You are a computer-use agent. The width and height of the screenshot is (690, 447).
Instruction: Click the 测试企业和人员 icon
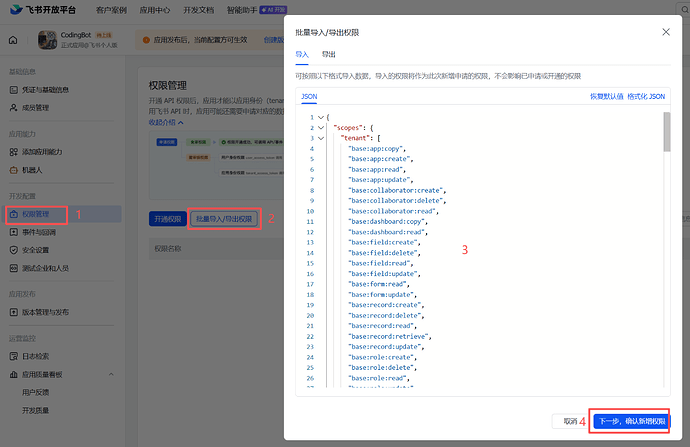coord(14,268)
